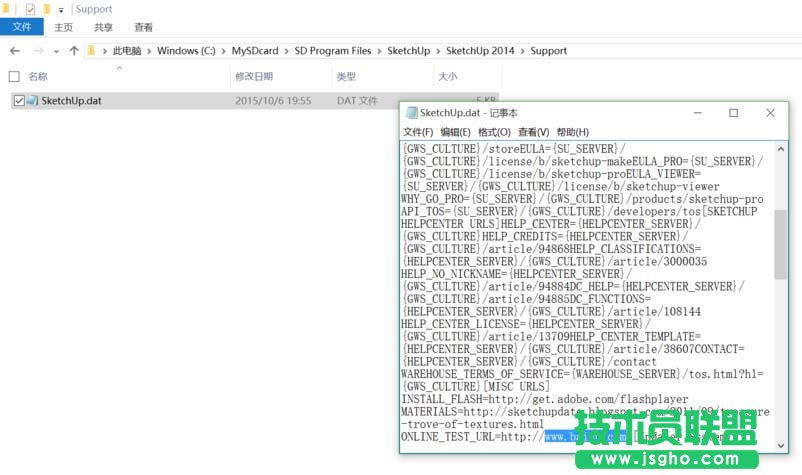Image resolution: width=802 pixels, height=475 pixels.
Task: Close the SketchUp.dat Notepad window
Action: point(770,113)
